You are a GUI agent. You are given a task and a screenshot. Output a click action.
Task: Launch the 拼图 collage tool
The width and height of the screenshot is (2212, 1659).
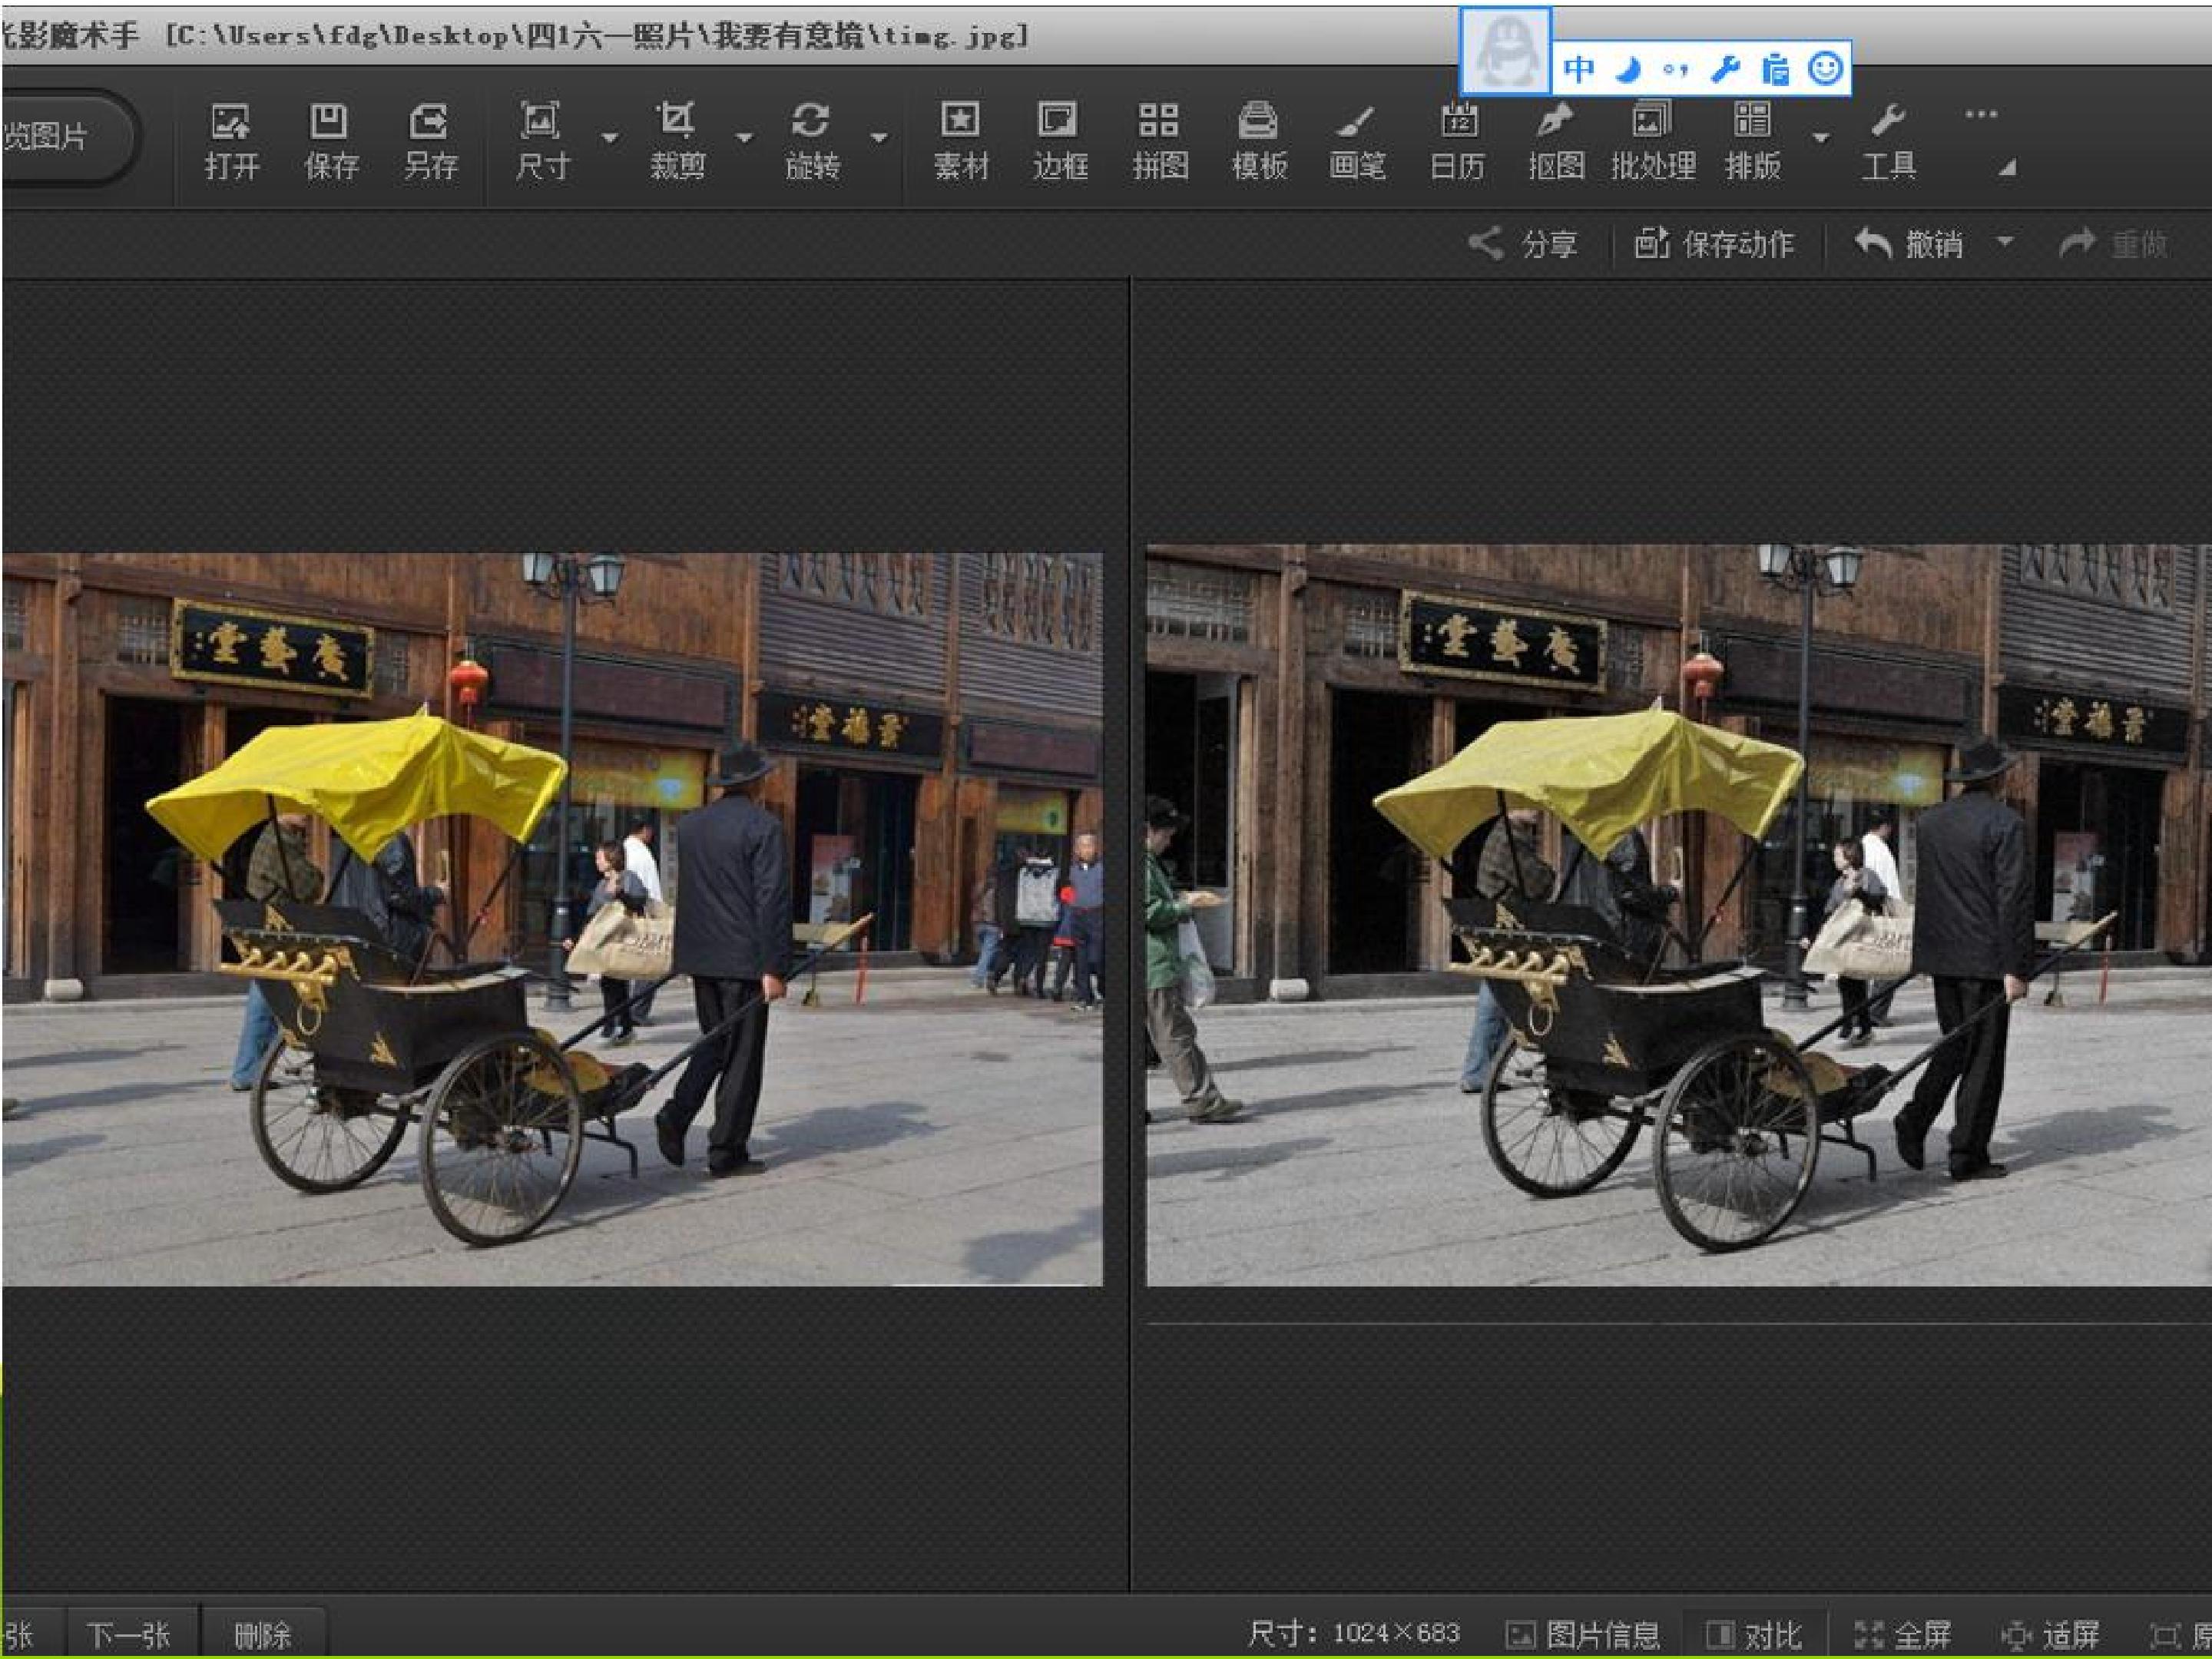(x=1159, y=140)
